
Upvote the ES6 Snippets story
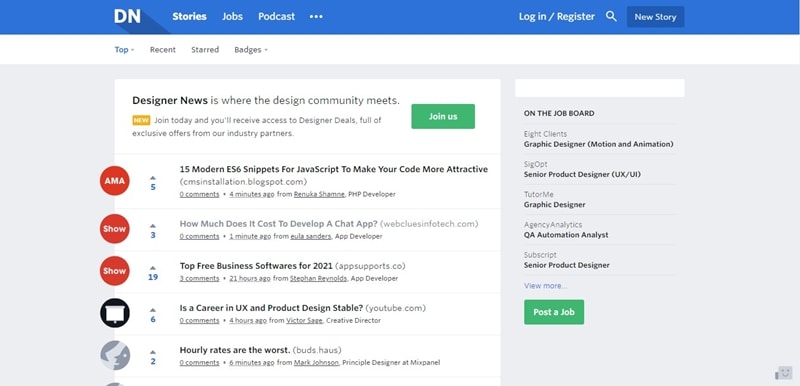pyautogui.click(x=153, y=177)
